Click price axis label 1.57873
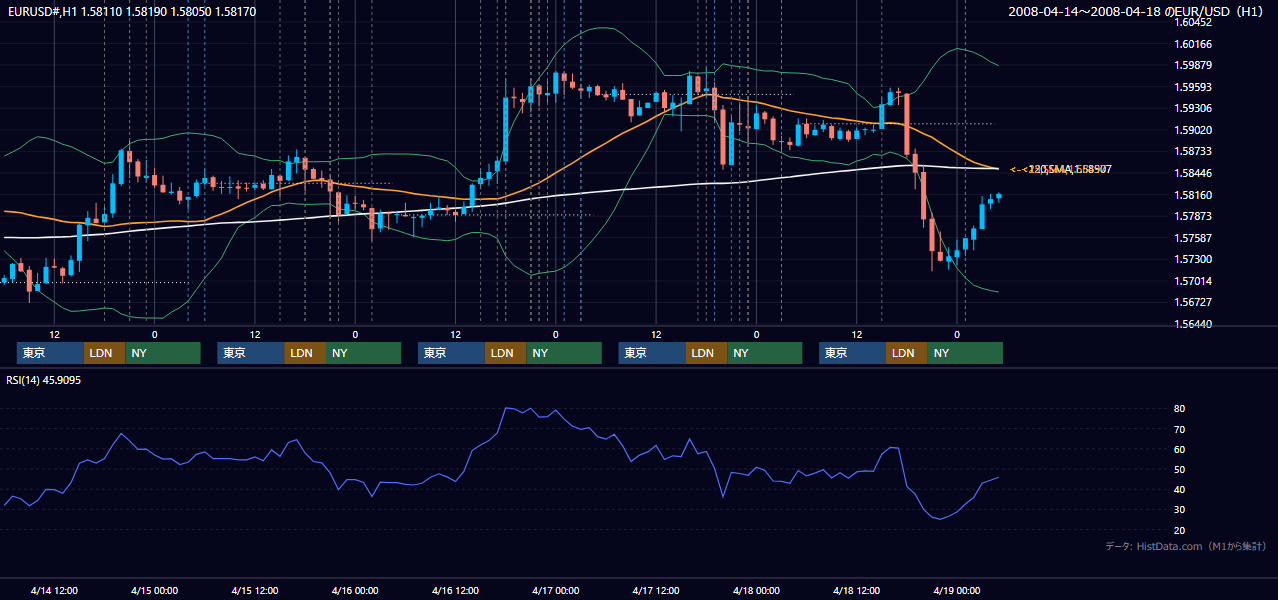 click(1193, 216)
